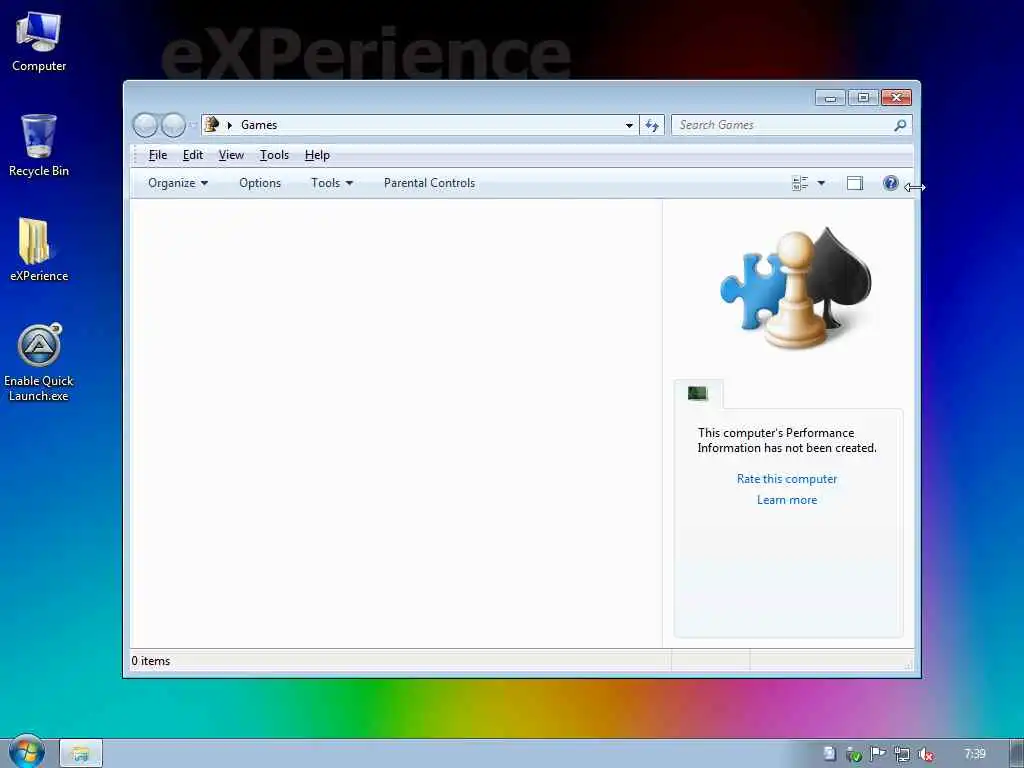Open the Recycle Bin icon

coord(39,146)
